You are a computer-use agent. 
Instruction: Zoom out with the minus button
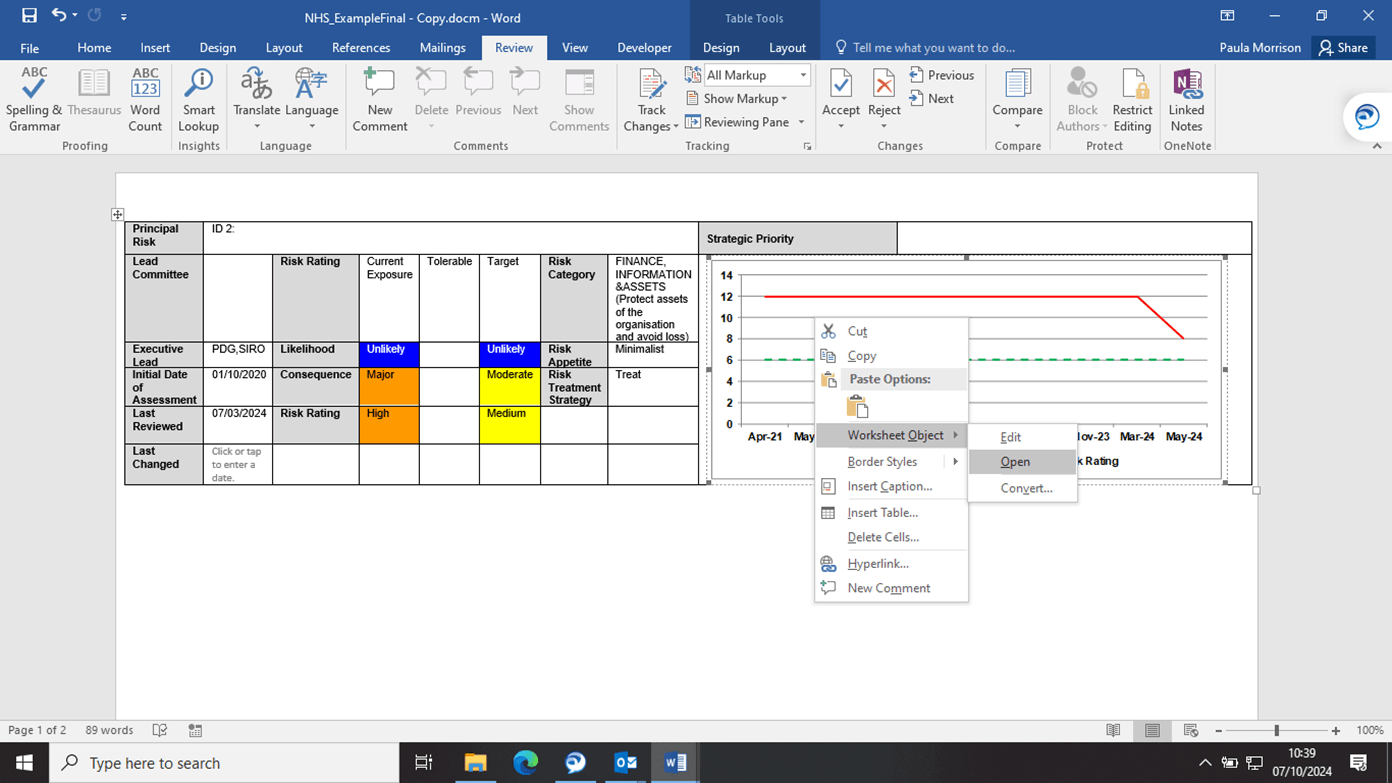coord(1218,731)
